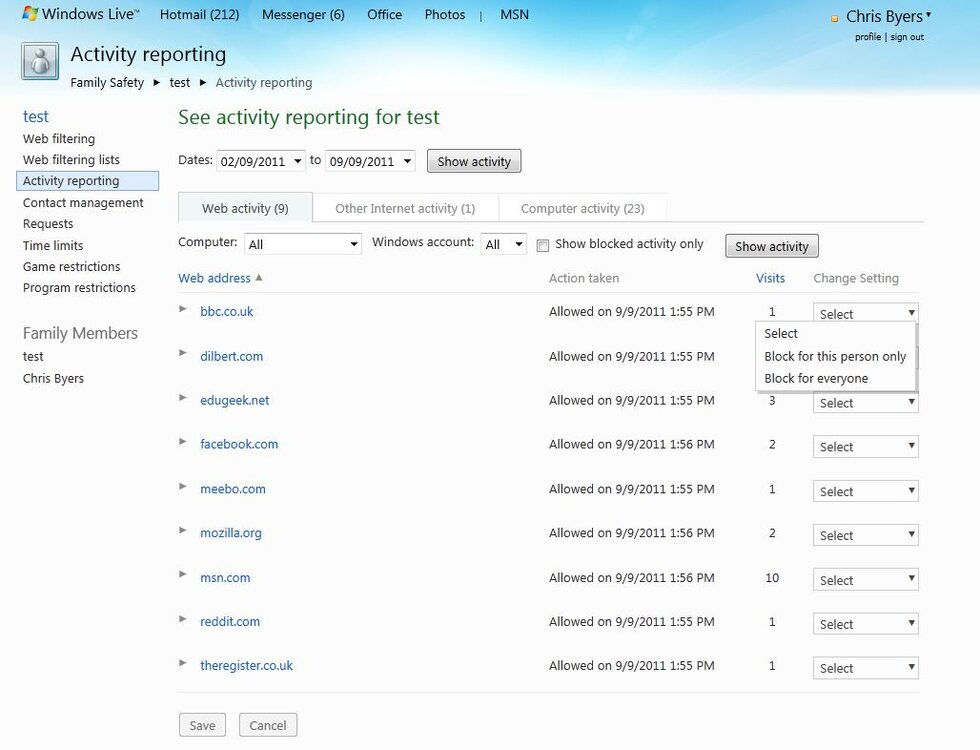
Task: Click the Windows Live logo
Action: click(x=80, y=14)
